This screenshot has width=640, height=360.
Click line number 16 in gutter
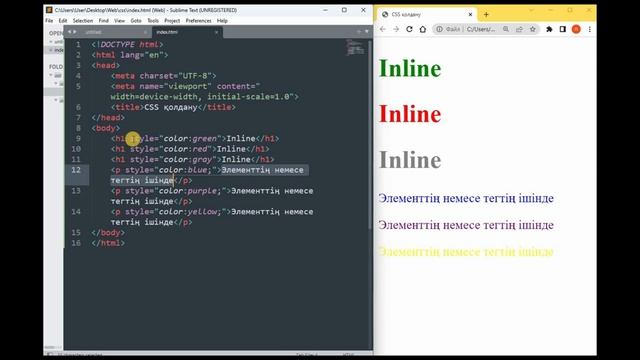tap(76, 243)
